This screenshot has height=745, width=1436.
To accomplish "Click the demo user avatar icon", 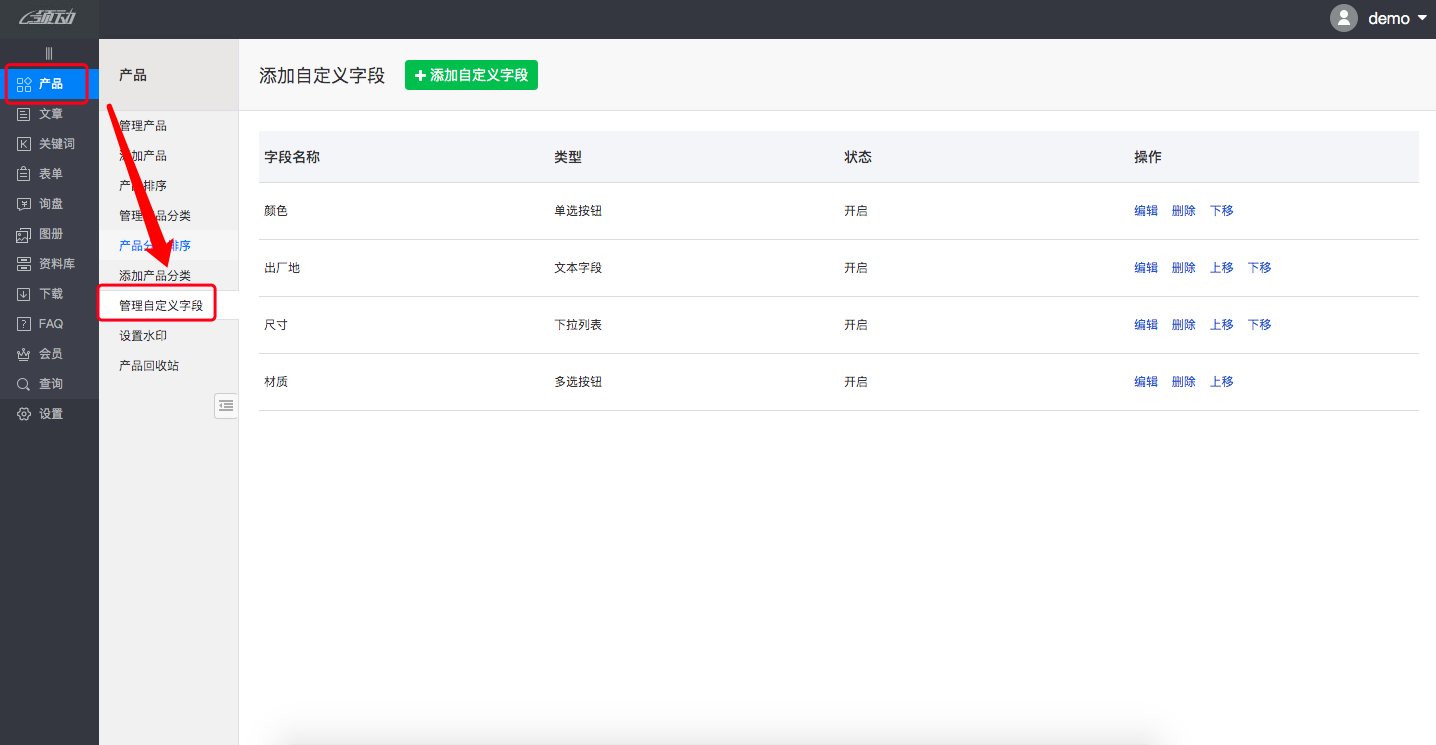I will click(1343, 18).
